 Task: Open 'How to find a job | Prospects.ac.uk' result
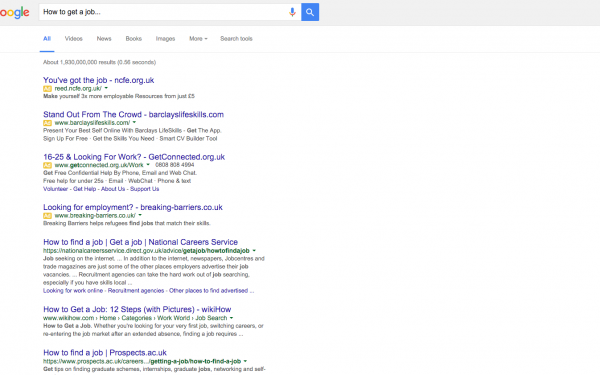click(x=105, y=352)
